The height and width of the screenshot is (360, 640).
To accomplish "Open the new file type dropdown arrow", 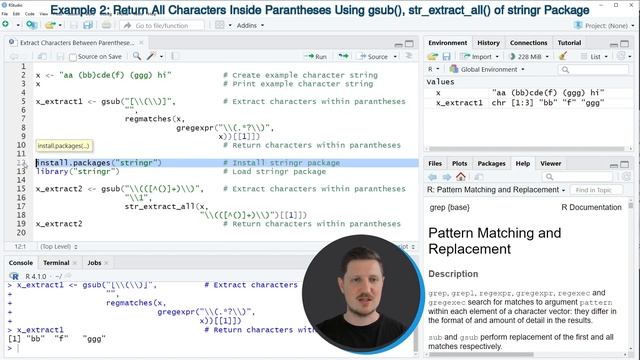I will point(18,25).
